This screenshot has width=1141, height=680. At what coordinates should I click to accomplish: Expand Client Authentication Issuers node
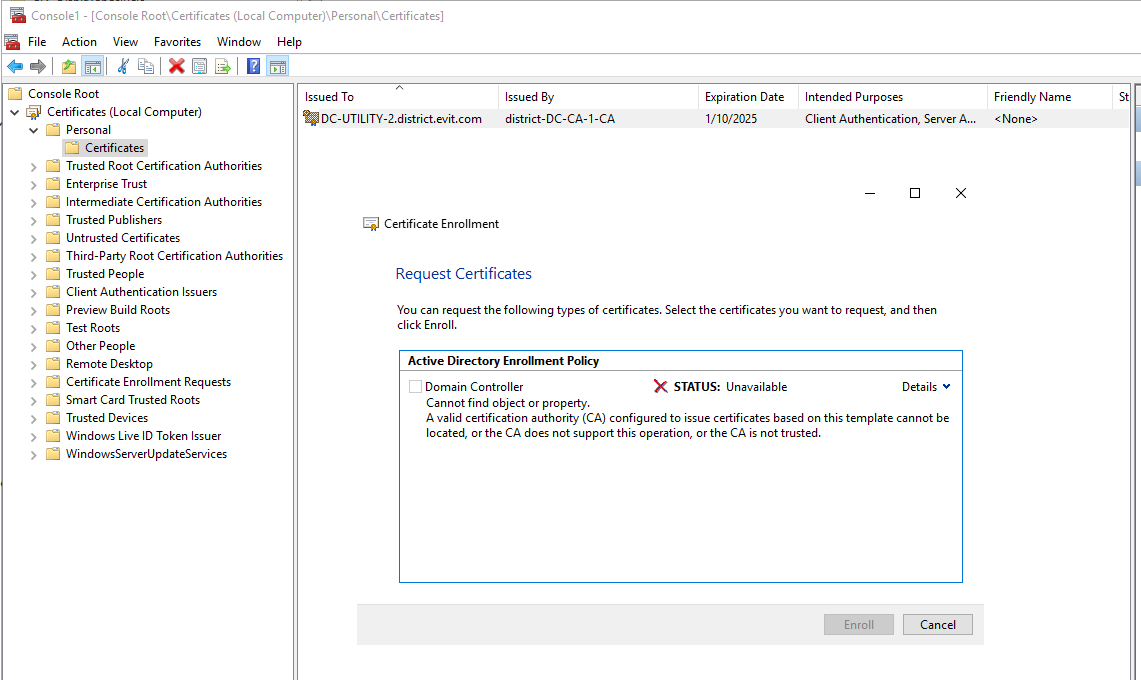pyautogui.click(x=33, y=293)
